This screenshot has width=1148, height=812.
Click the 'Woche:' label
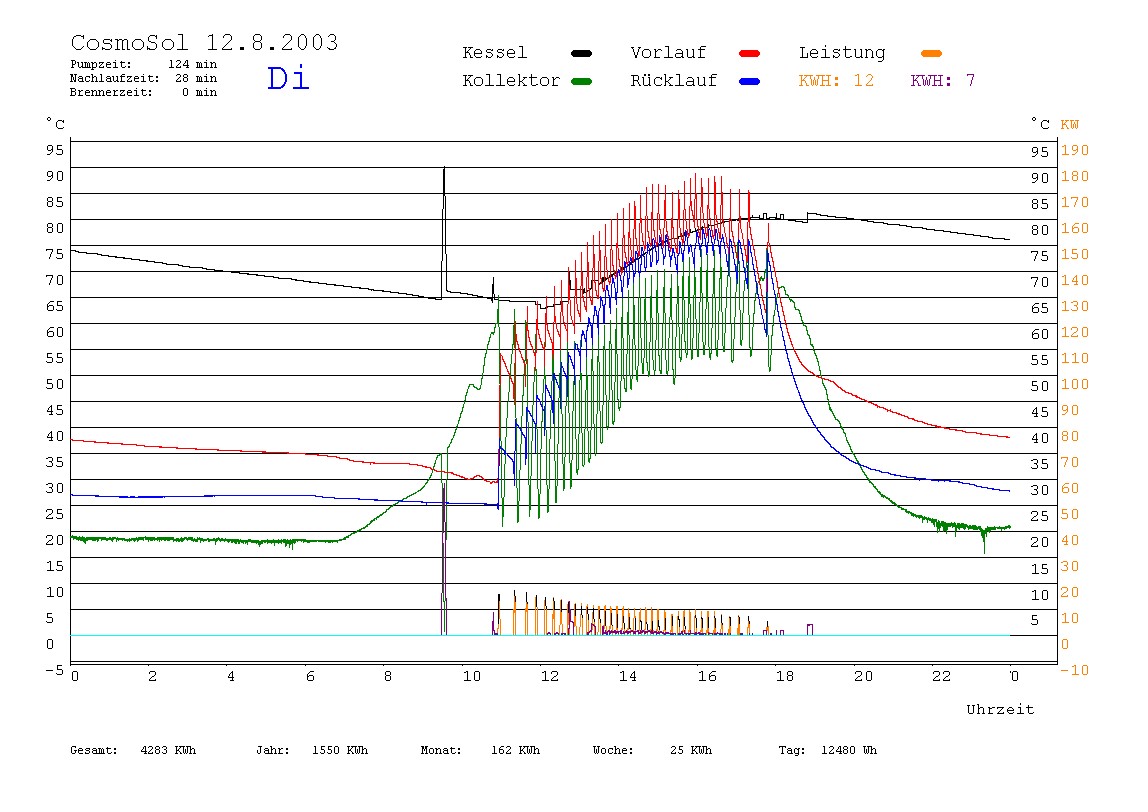point(613,750)
